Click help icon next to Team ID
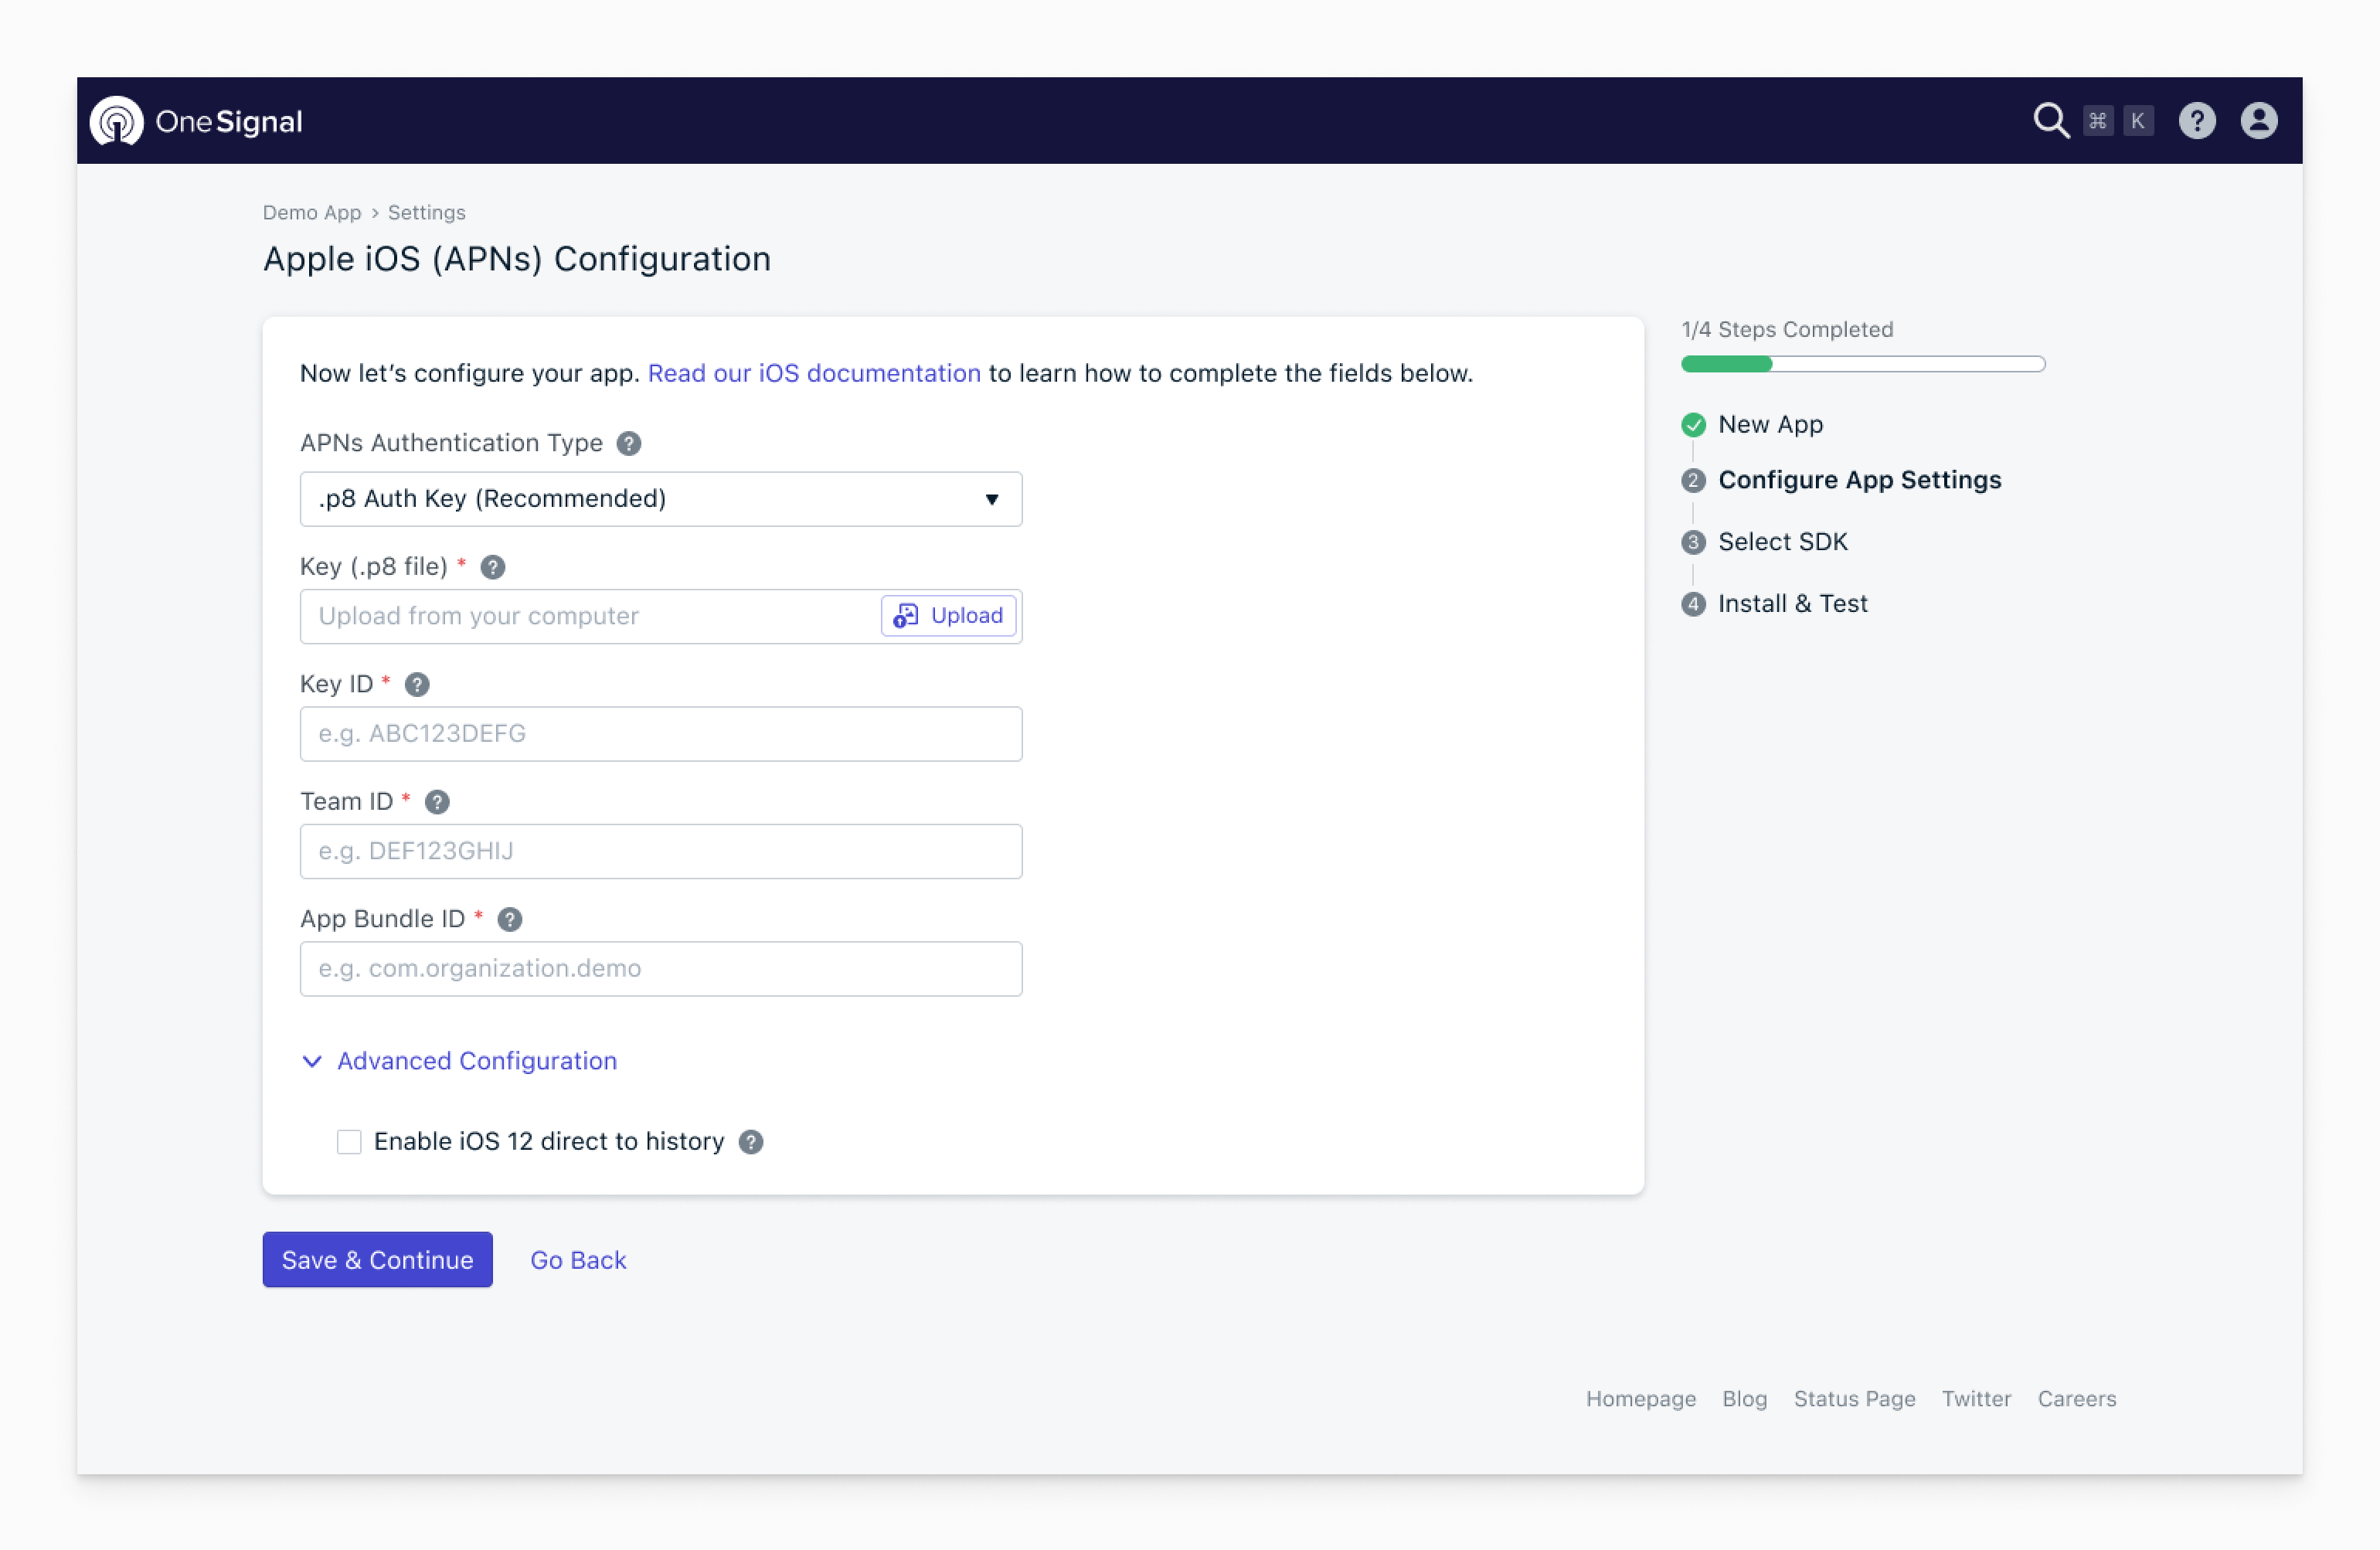This screenshot has height=1550, width=2380. tap(437, 802)
